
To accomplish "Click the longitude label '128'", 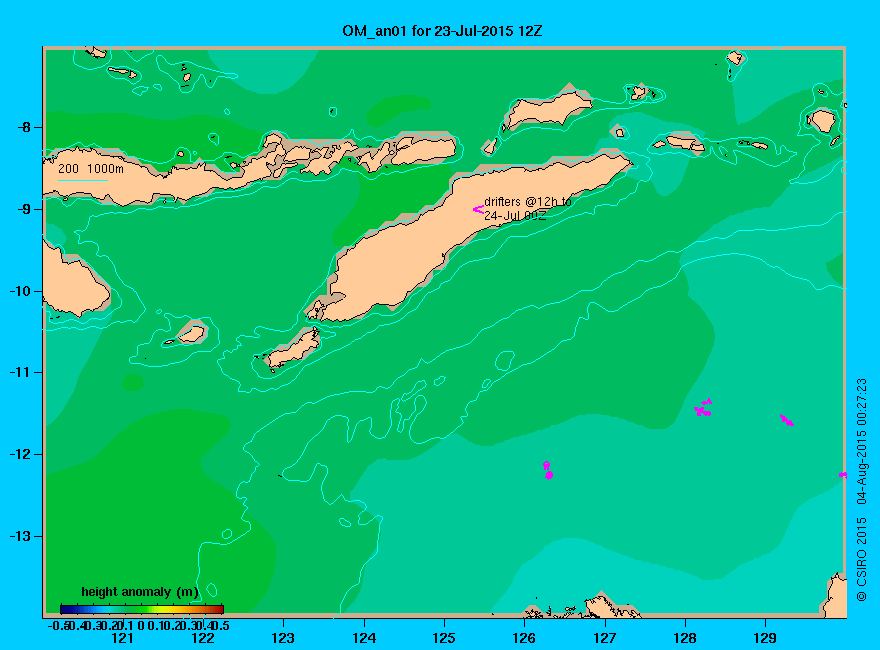I will 685,638.
